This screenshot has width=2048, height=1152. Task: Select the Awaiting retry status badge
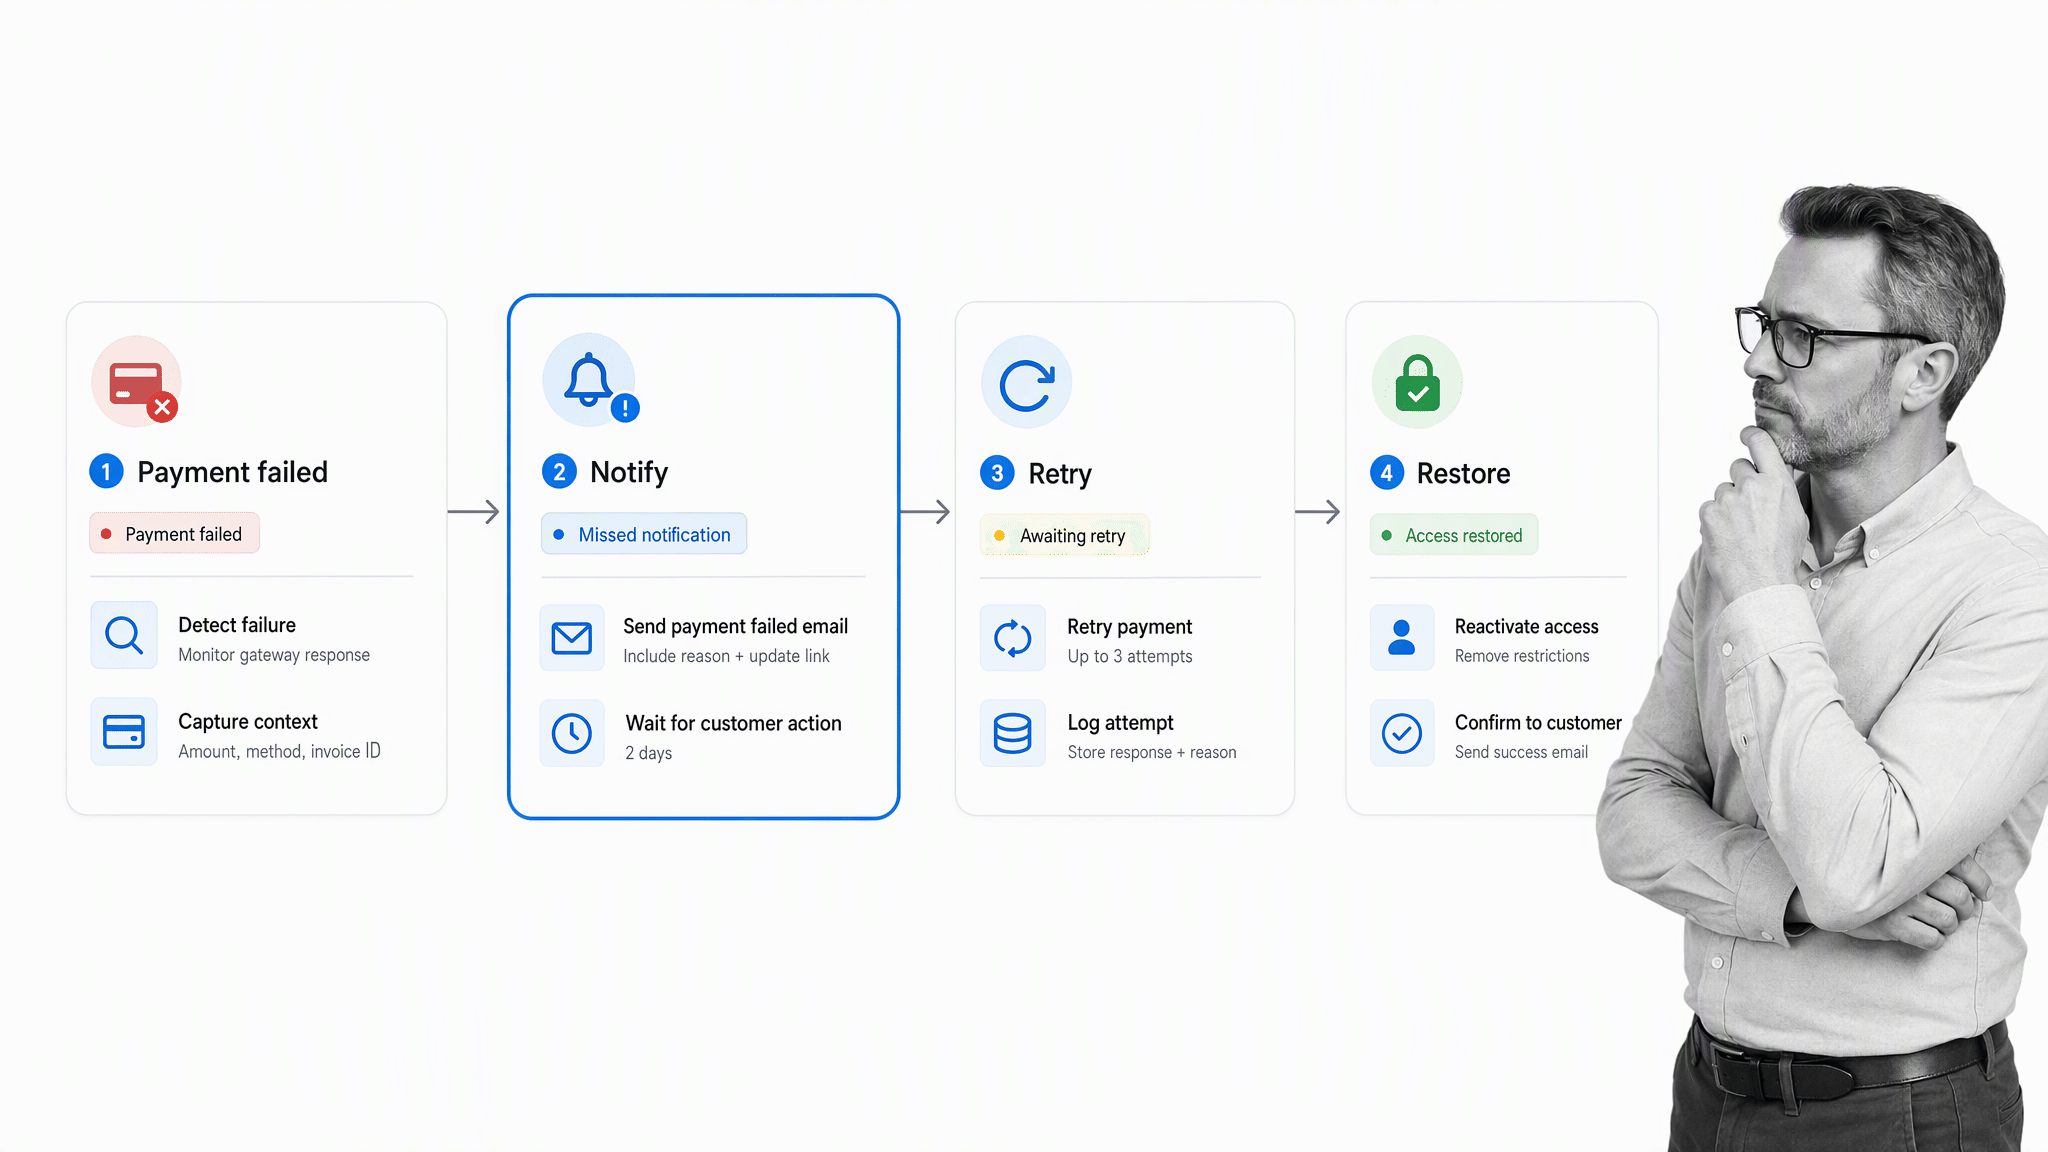pos(1065,536)
